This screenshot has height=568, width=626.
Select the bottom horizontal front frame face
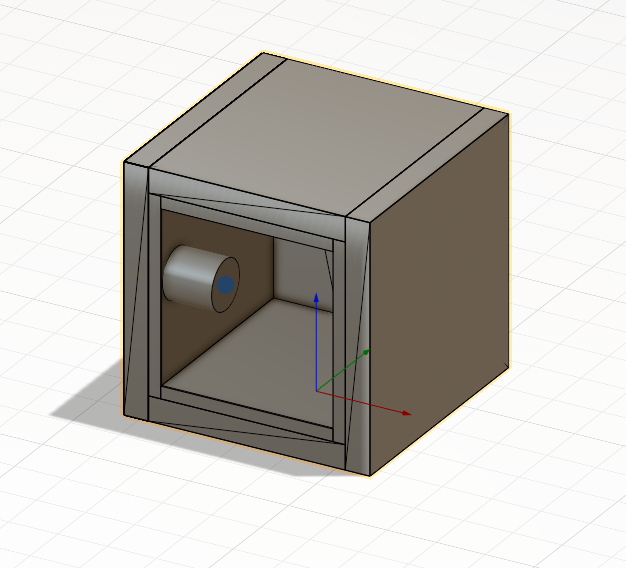point(246,432)
